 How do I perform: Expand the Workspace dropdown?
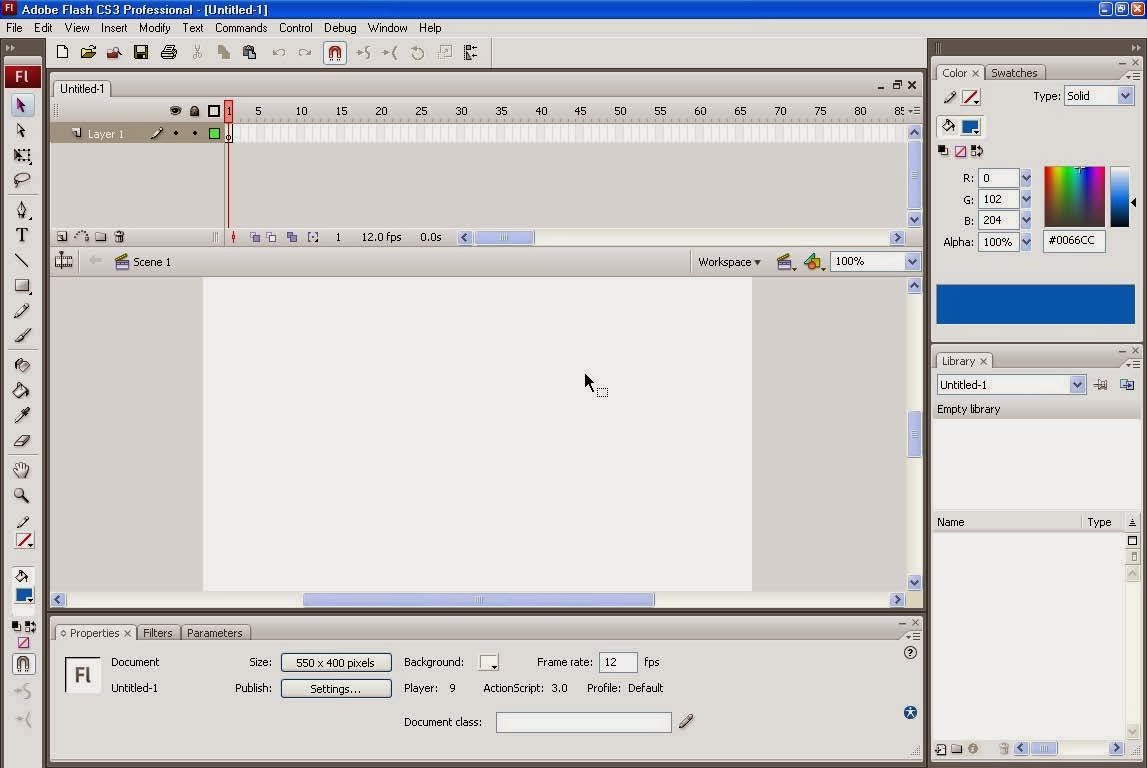coord(729,261)
